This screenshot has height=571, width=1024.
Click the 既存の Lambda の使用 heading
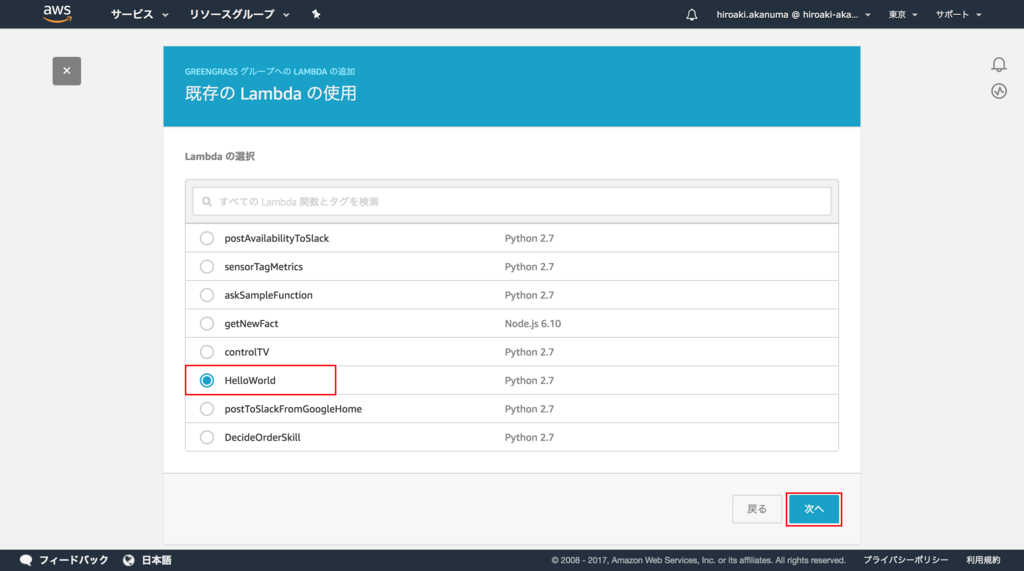pos(270,93)
